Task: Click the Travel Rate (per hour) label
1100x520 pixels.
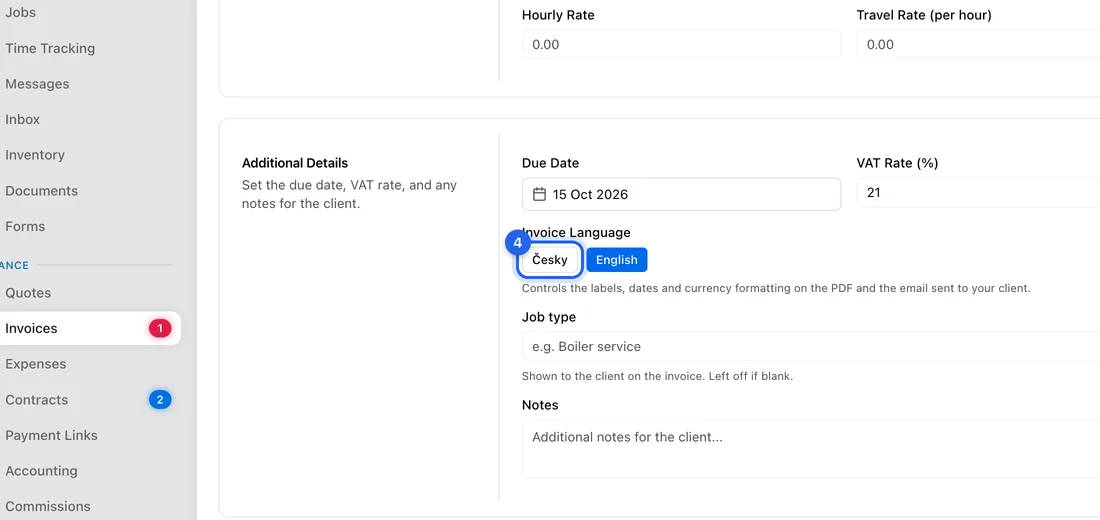Action: tap(924, 15)
